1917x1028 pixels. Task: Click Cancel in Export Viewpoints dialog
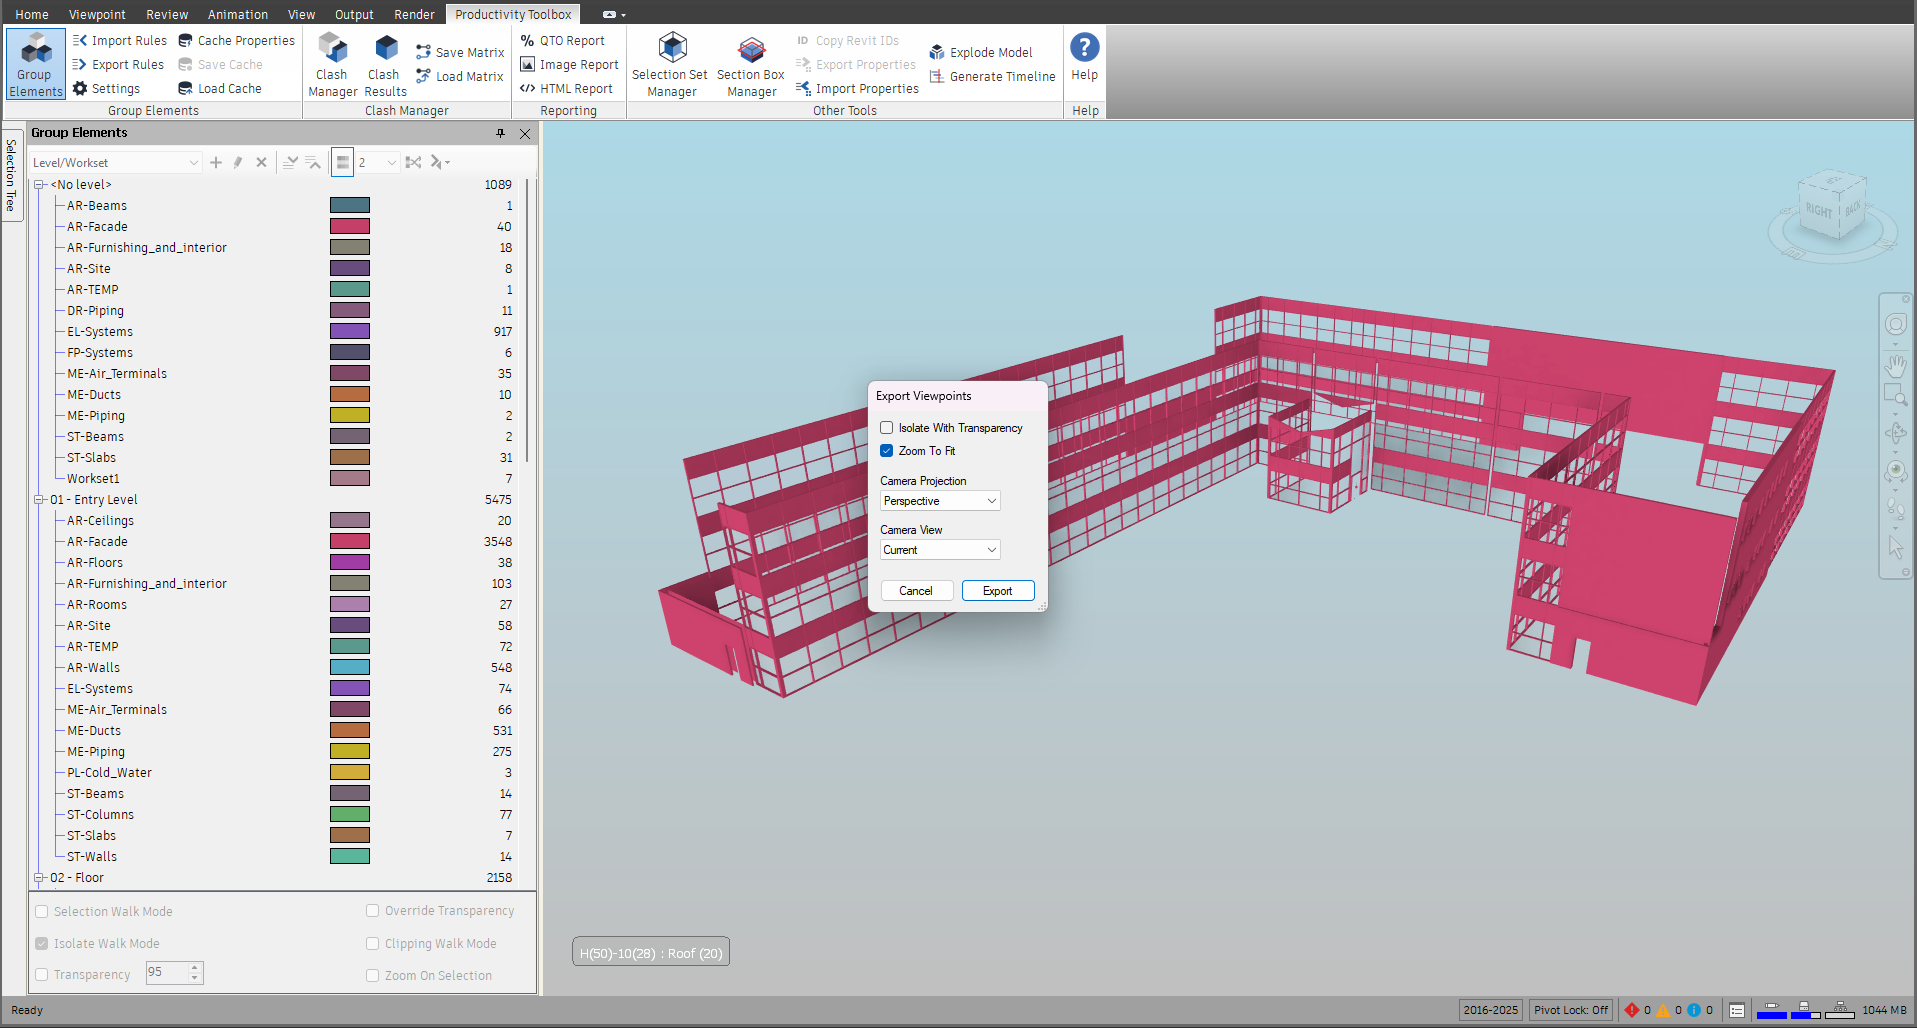[916, 591]
